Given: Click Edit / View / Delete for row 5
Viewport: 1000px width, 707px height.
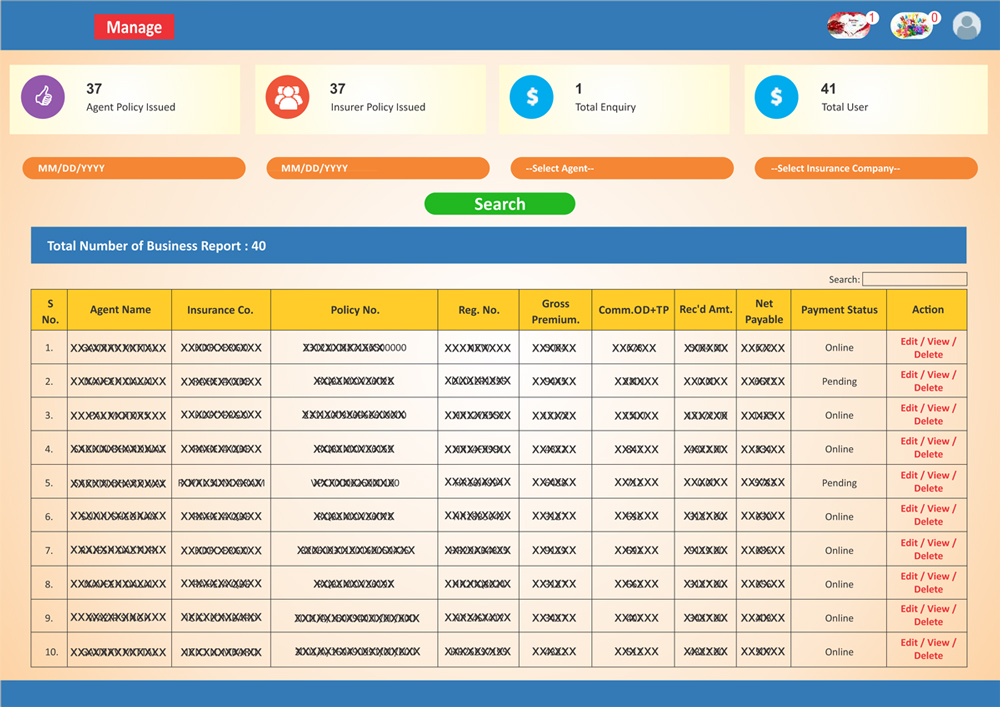Looking at the screenshot, I should (x=927, y=482).
